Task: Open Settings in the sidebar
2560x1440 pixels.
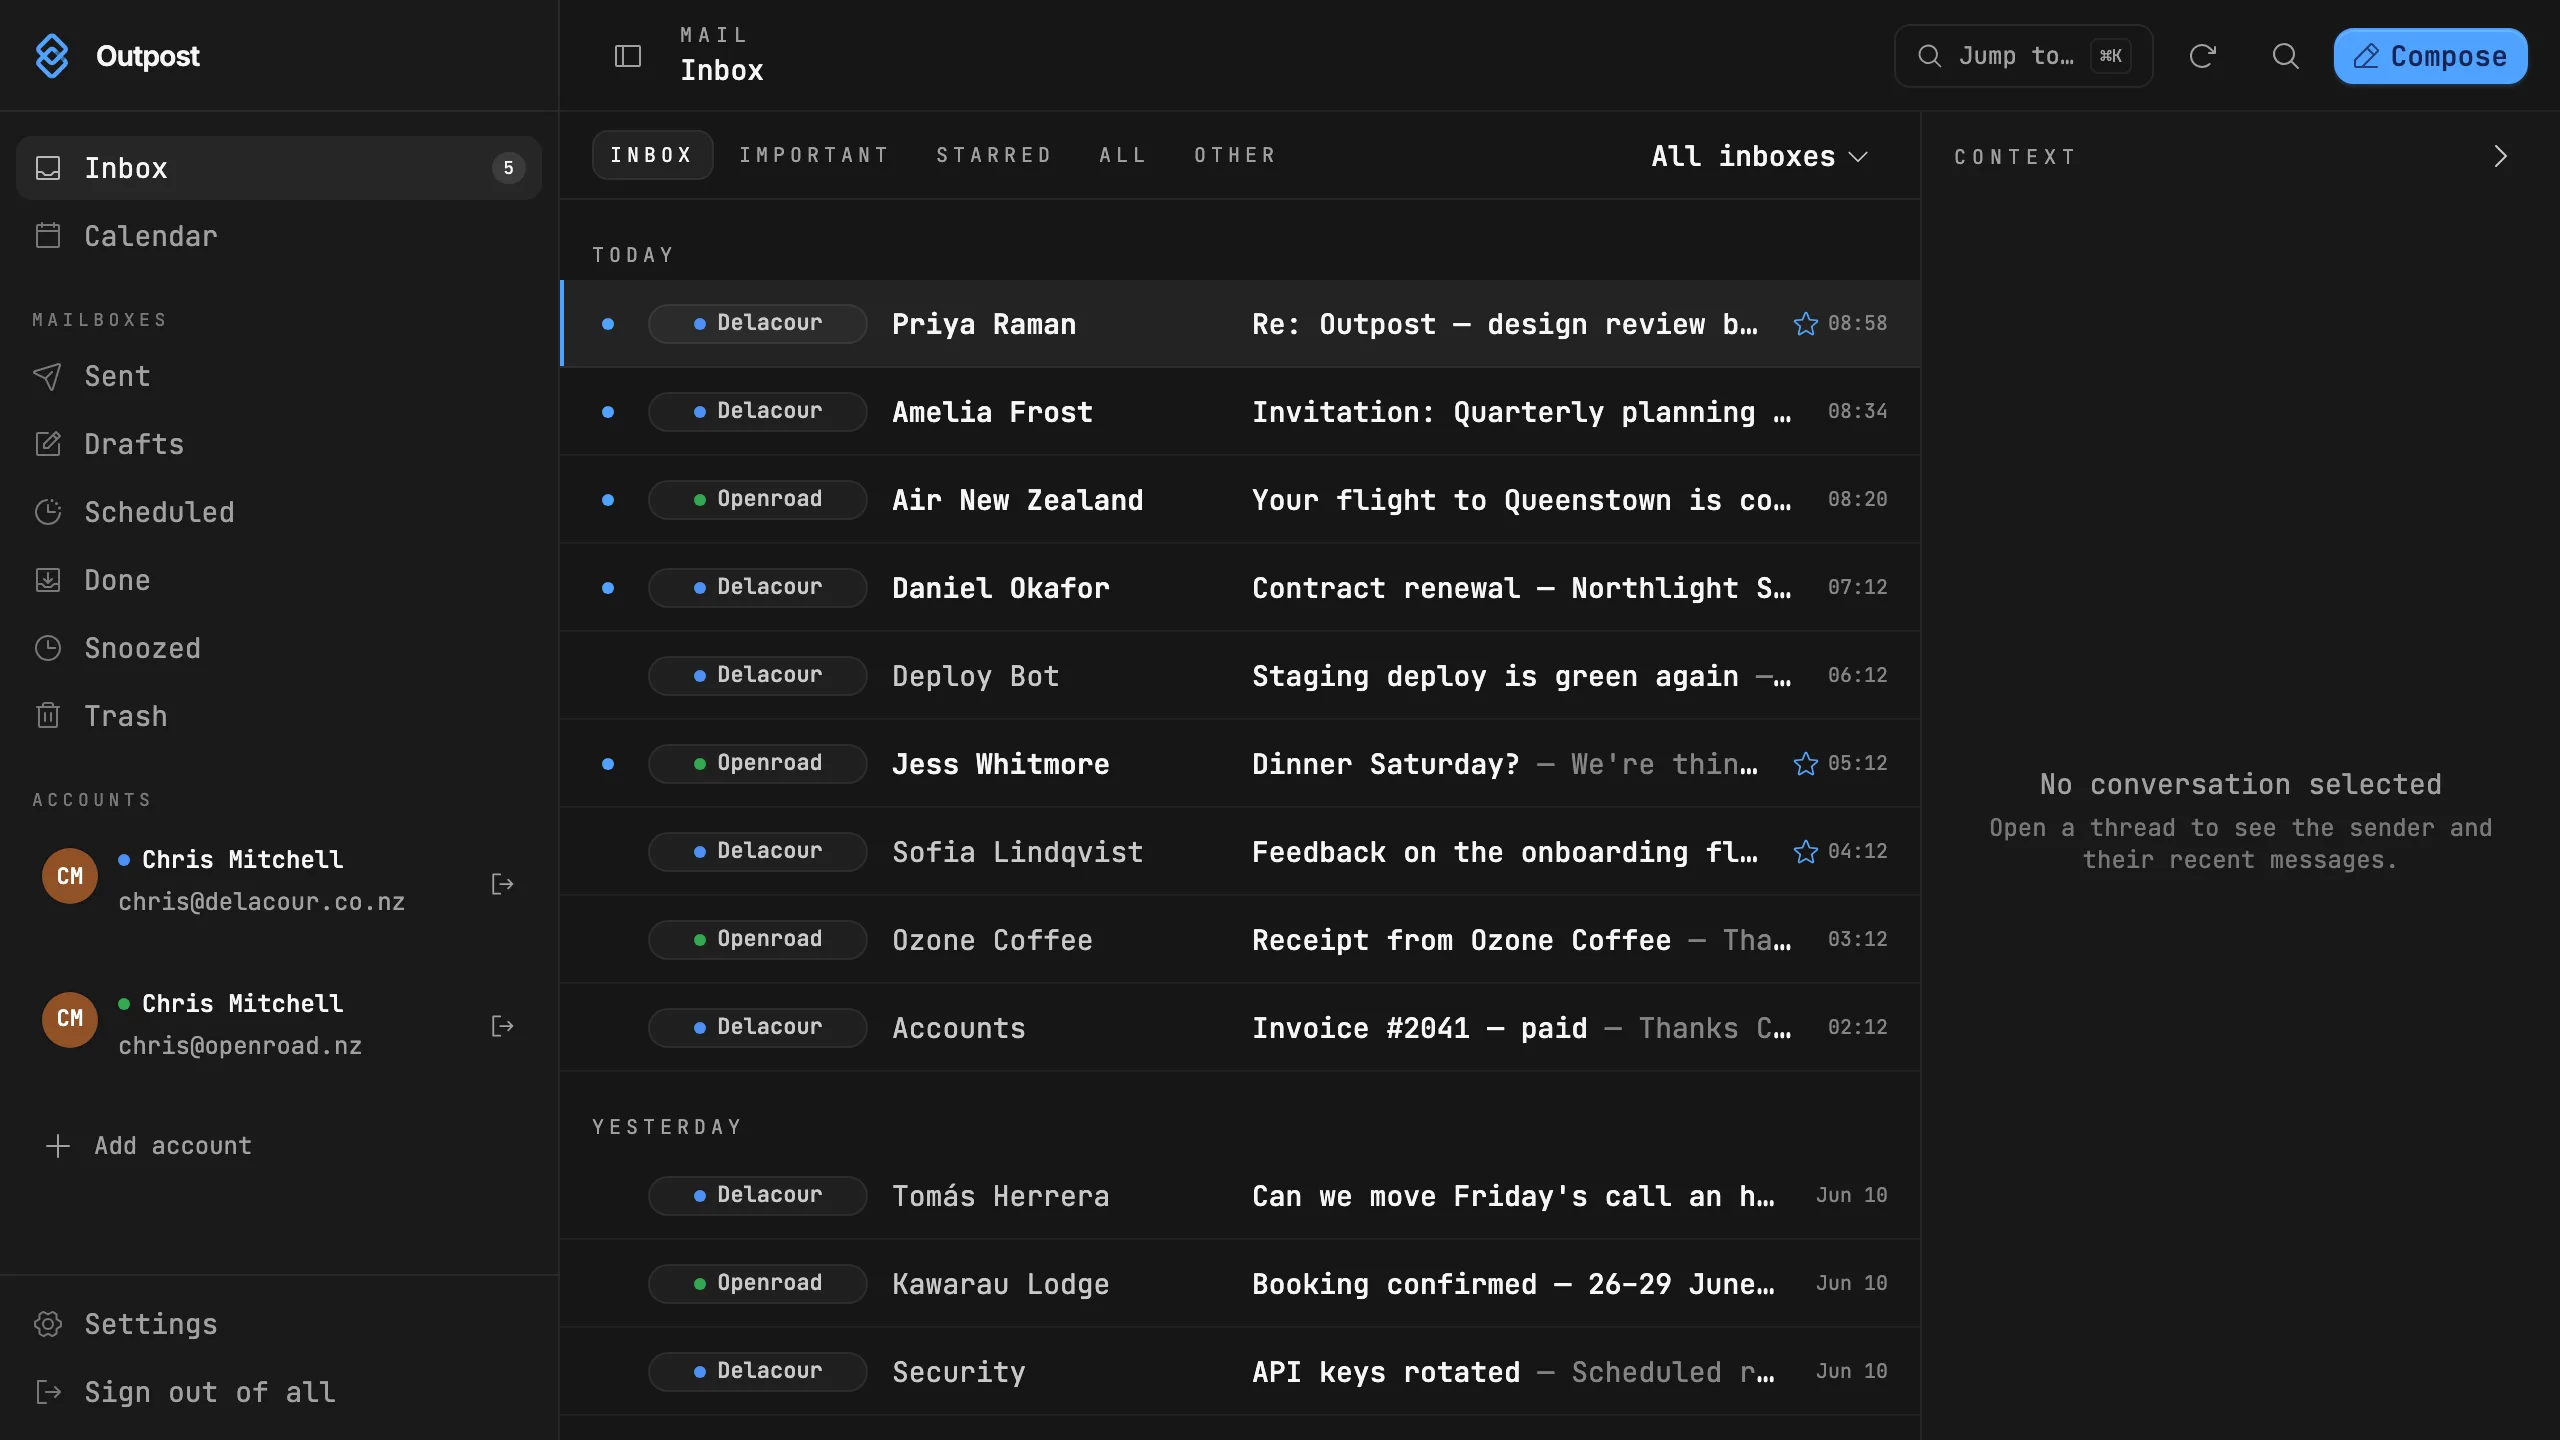Action: (x=279, y=1324)
